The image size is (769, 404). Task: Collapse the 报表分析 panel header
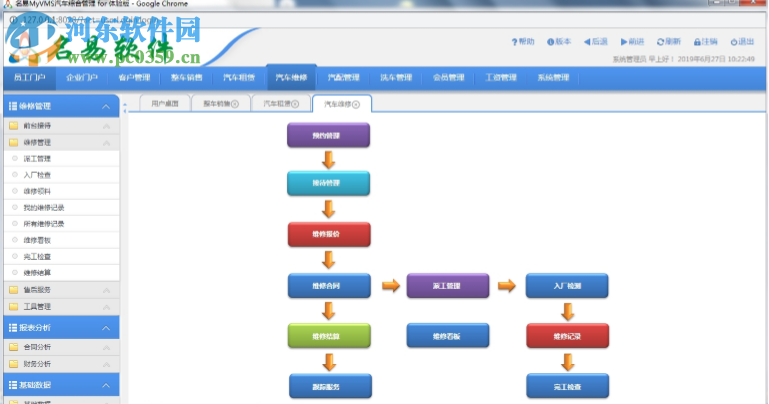(x=61, y=328)
